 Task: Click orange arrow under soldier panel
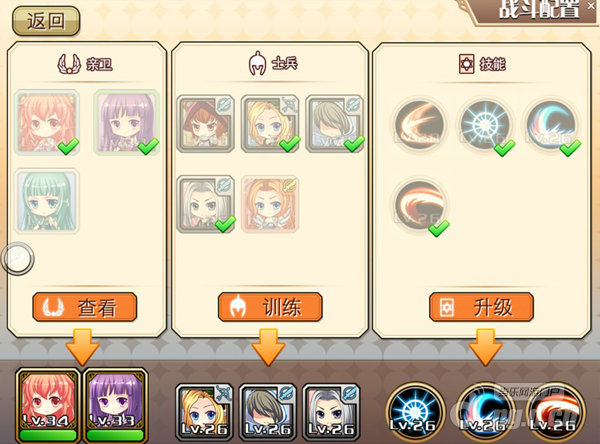click(268, 347)
